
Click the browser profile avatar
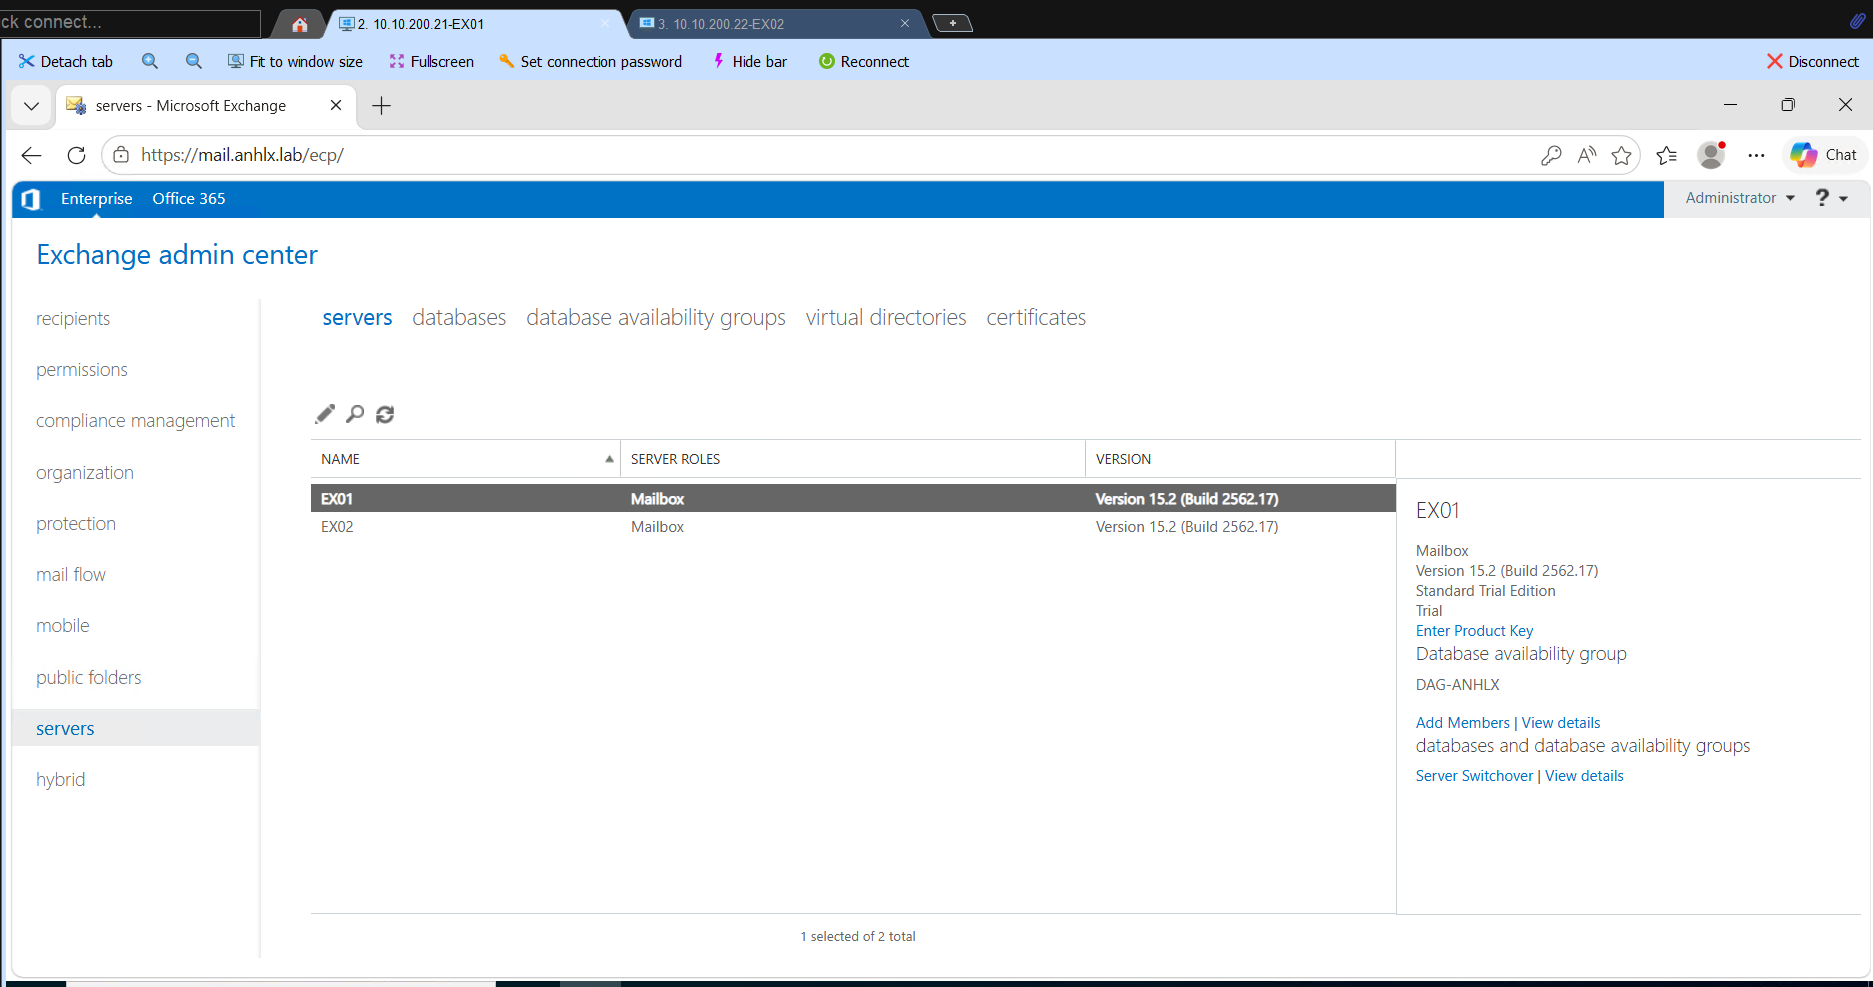coord(1712,155)
